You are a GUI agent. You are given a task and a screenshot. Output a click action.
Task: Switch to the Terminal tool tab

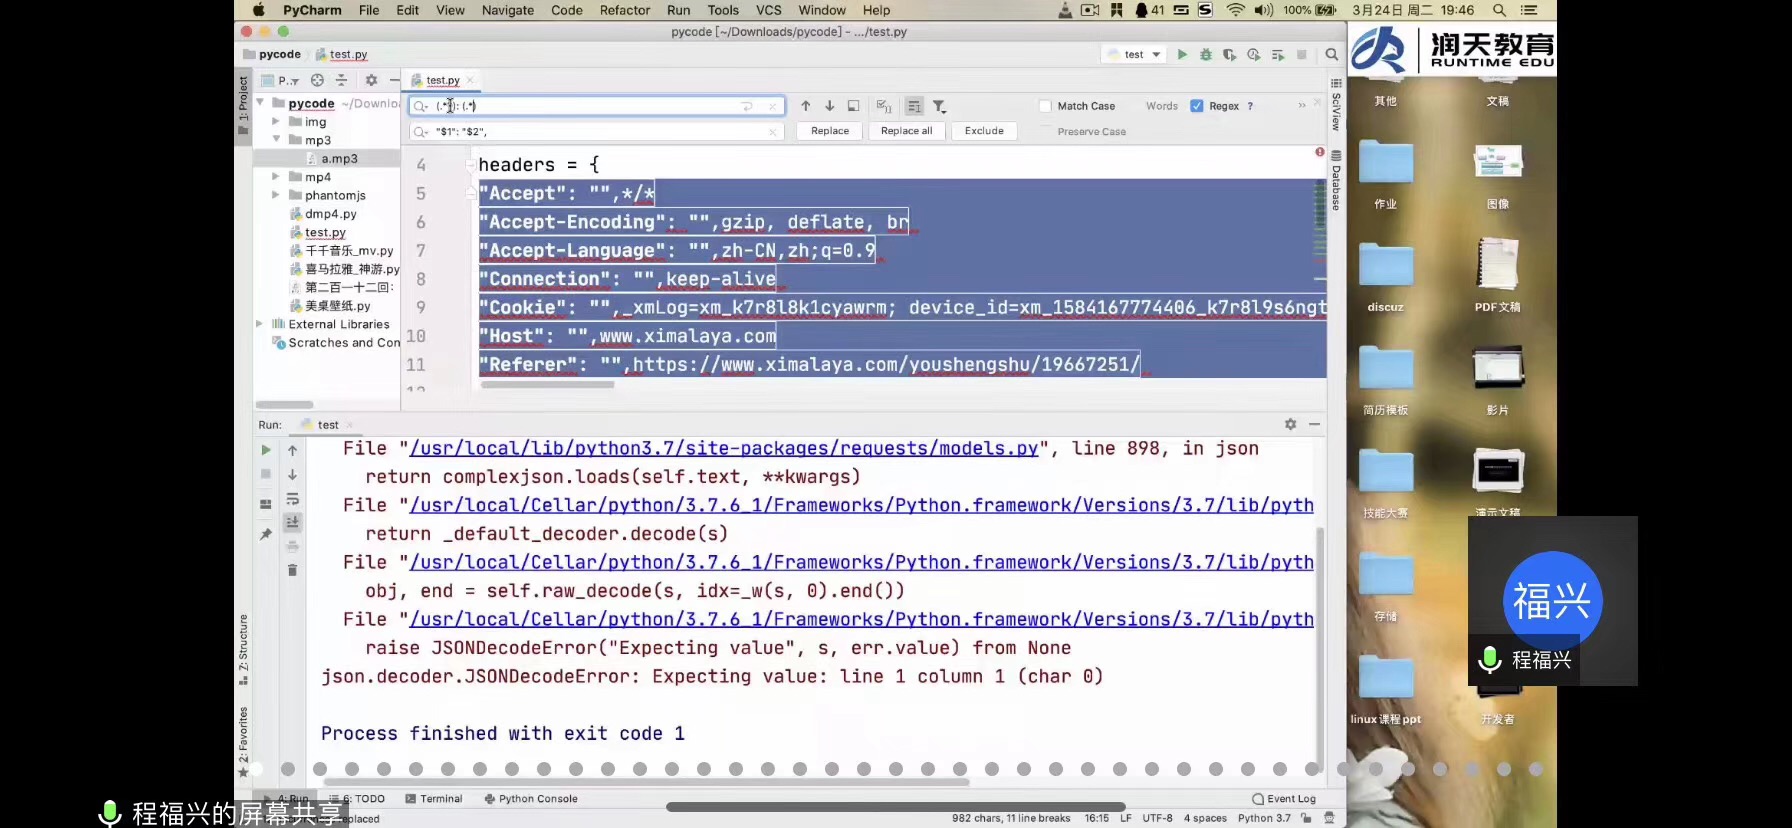pos(434,799)
